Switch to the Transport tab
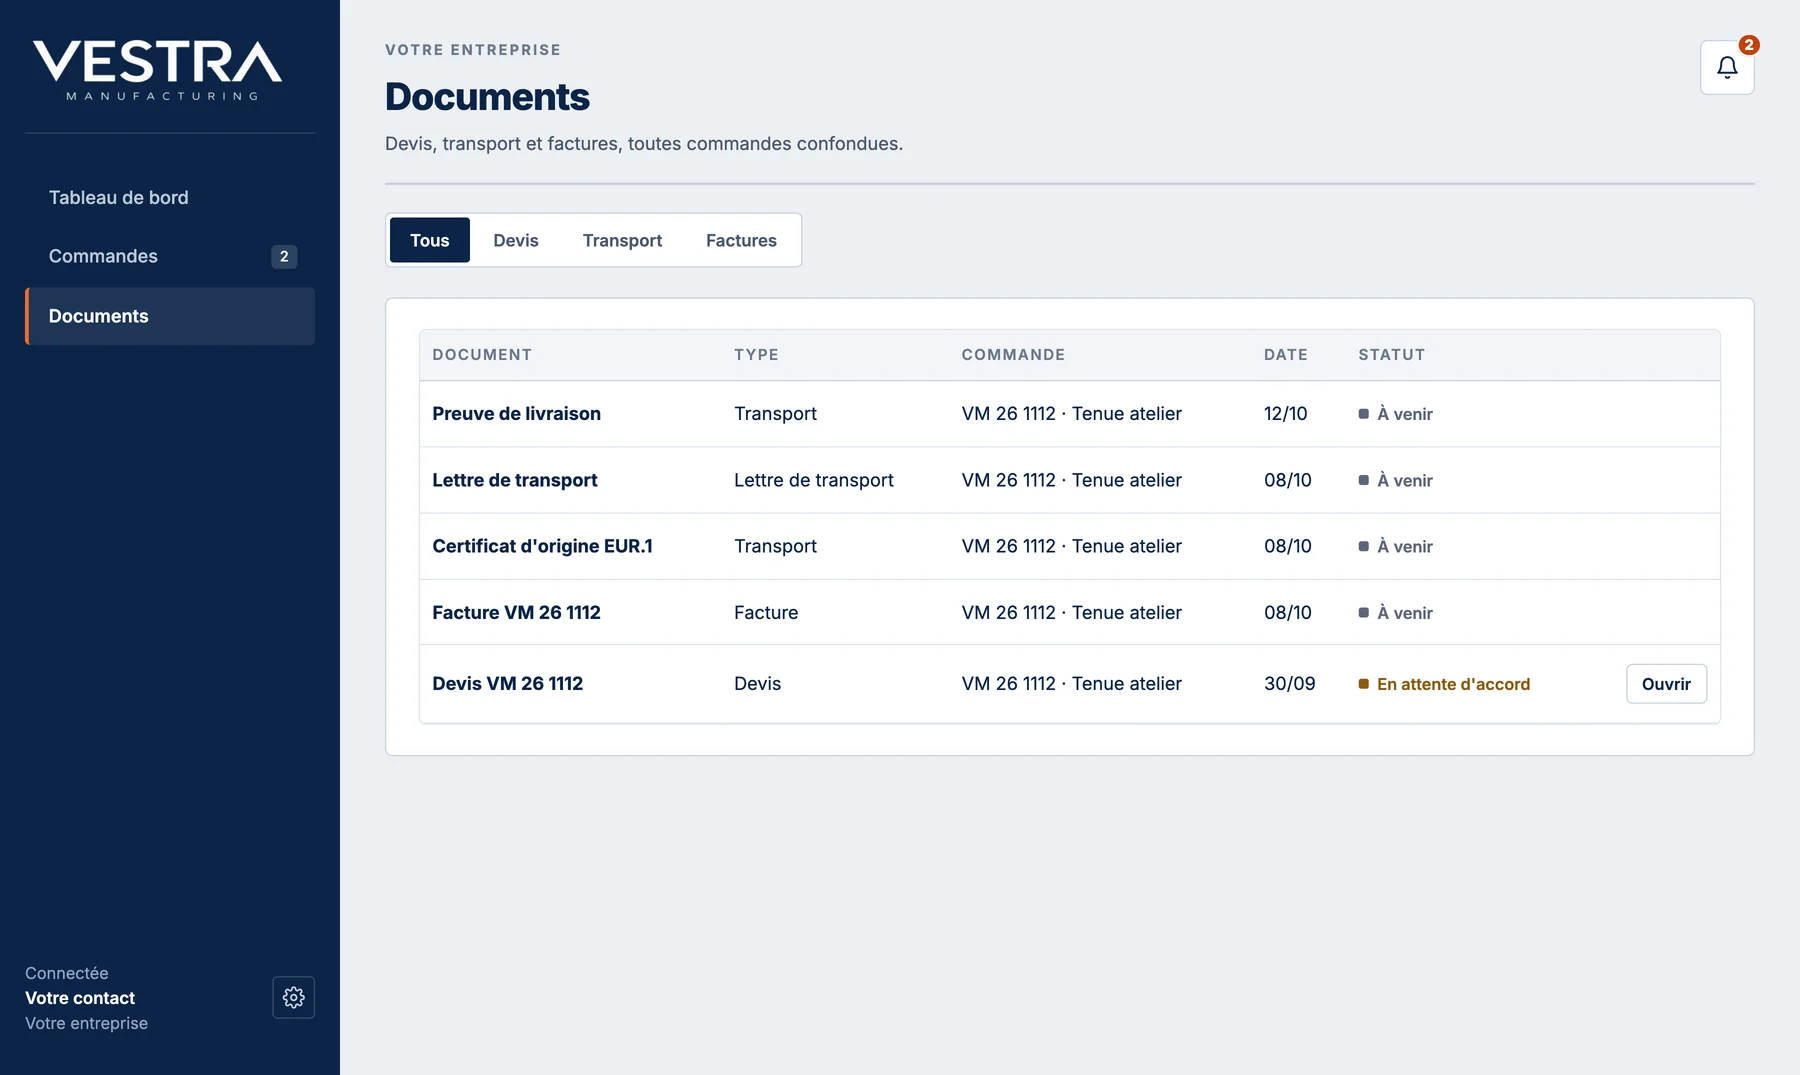This screenshot has width=1800, height=1075. (x=622, y=240)
